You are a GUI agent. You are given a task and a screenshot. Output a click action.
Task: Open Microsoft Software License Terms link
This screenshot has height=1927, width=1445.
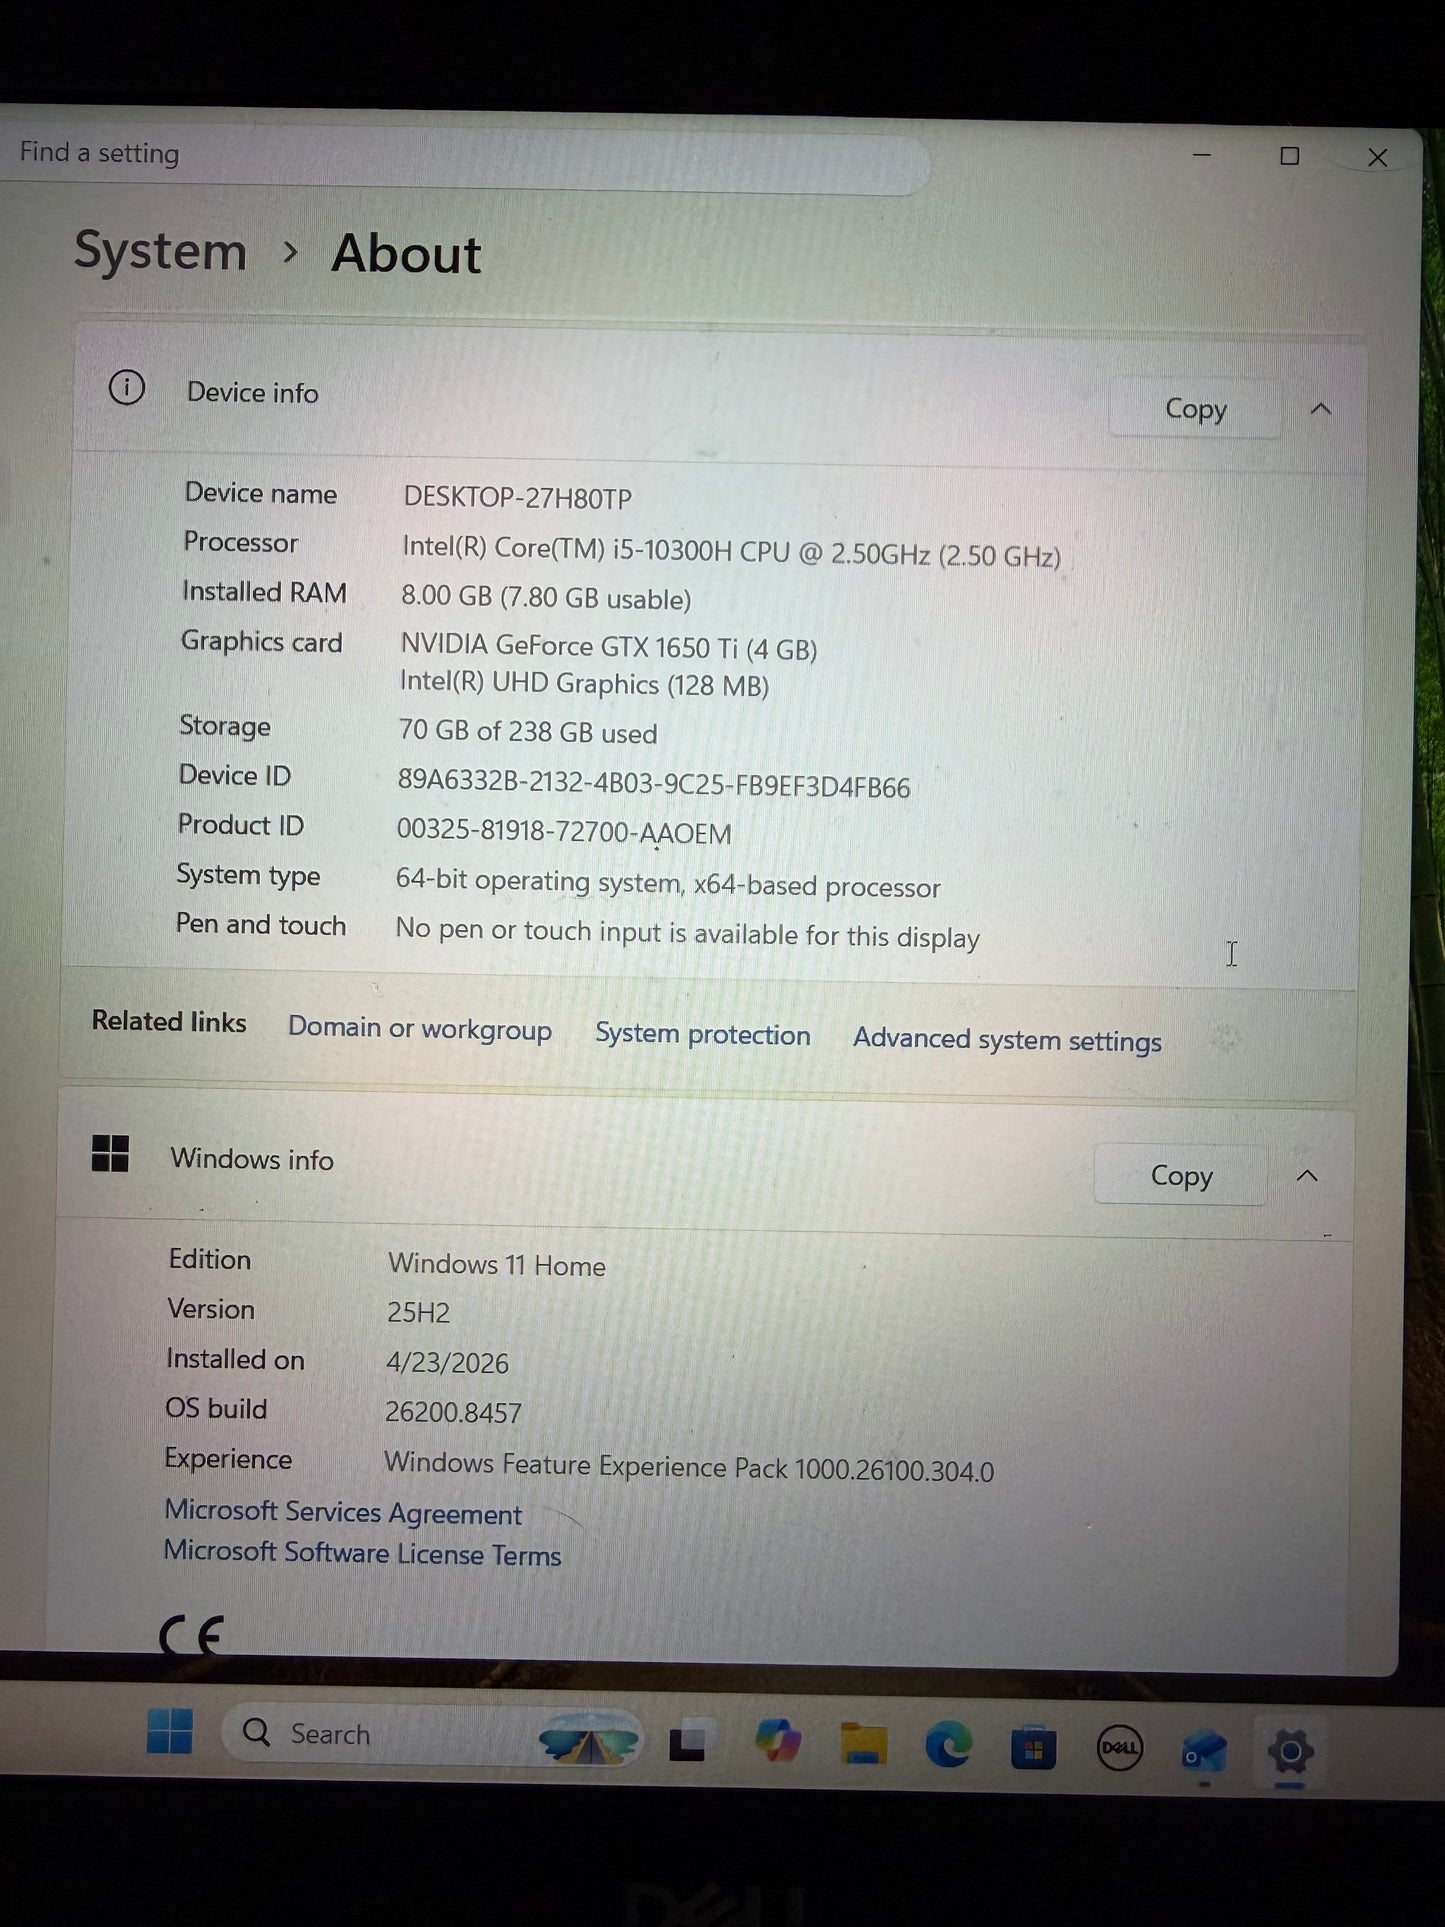[x=363, y=1553]
